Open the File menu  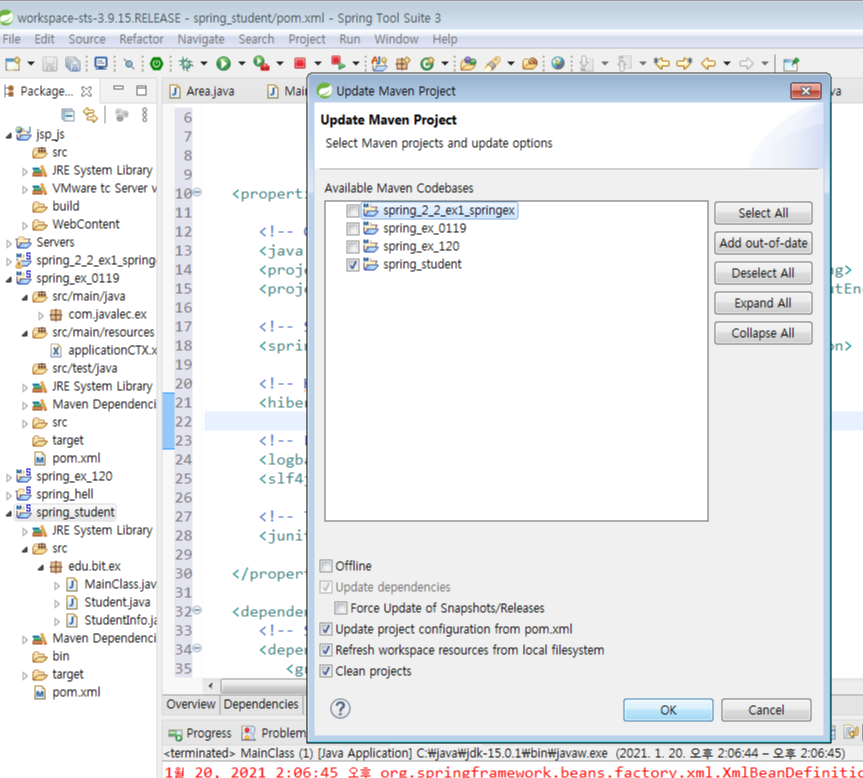pyautogui.click(x=12, y=39)
